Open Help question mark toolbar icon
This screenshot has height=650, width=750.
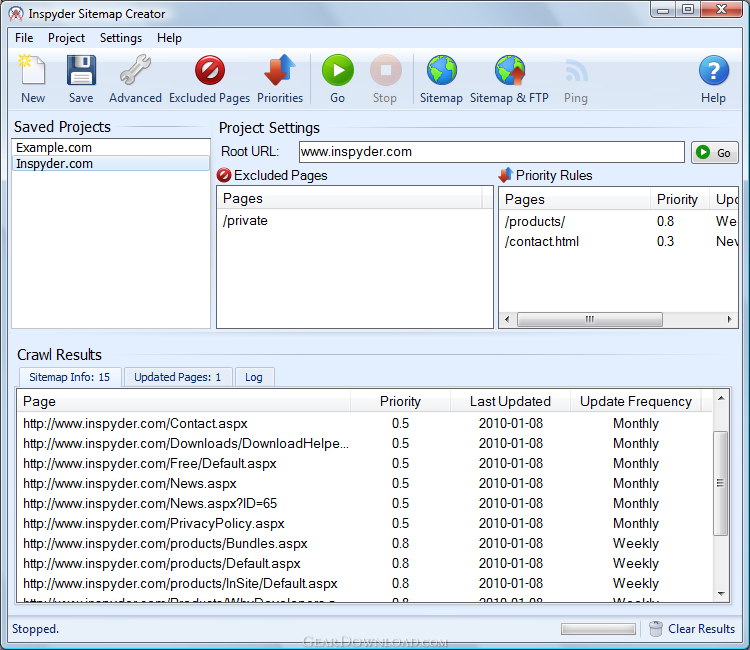(714, 71)
